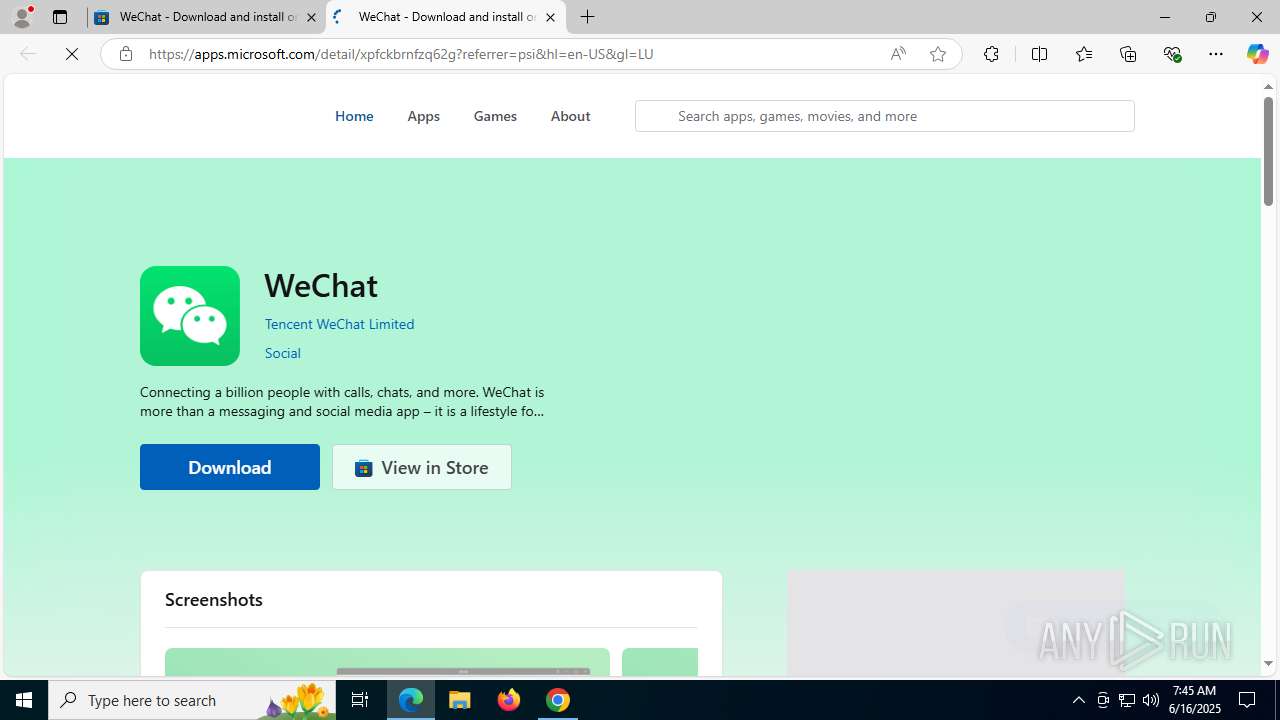Close the active WeChat tab
This screenshot has height=720, width=1280.
550,17
